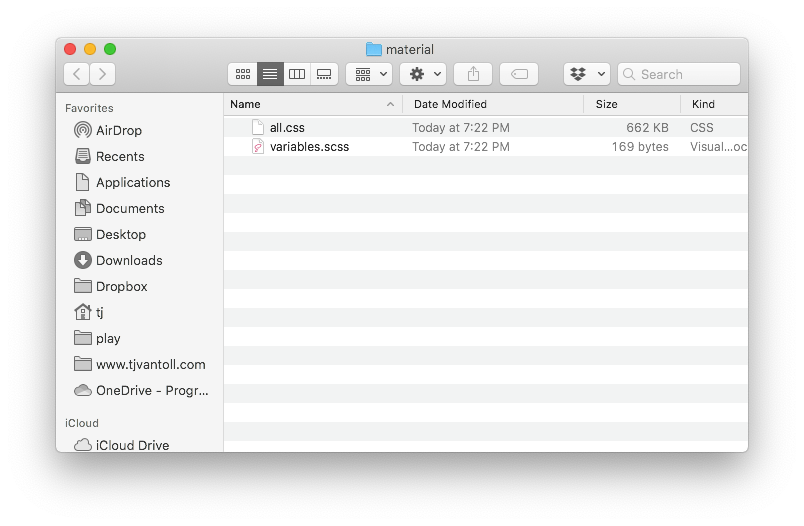Image resolution: width=804 pixels, height=526 pixels.
Task: Click variables.scss Date Modified cell
Action: (x=461, y=147)
